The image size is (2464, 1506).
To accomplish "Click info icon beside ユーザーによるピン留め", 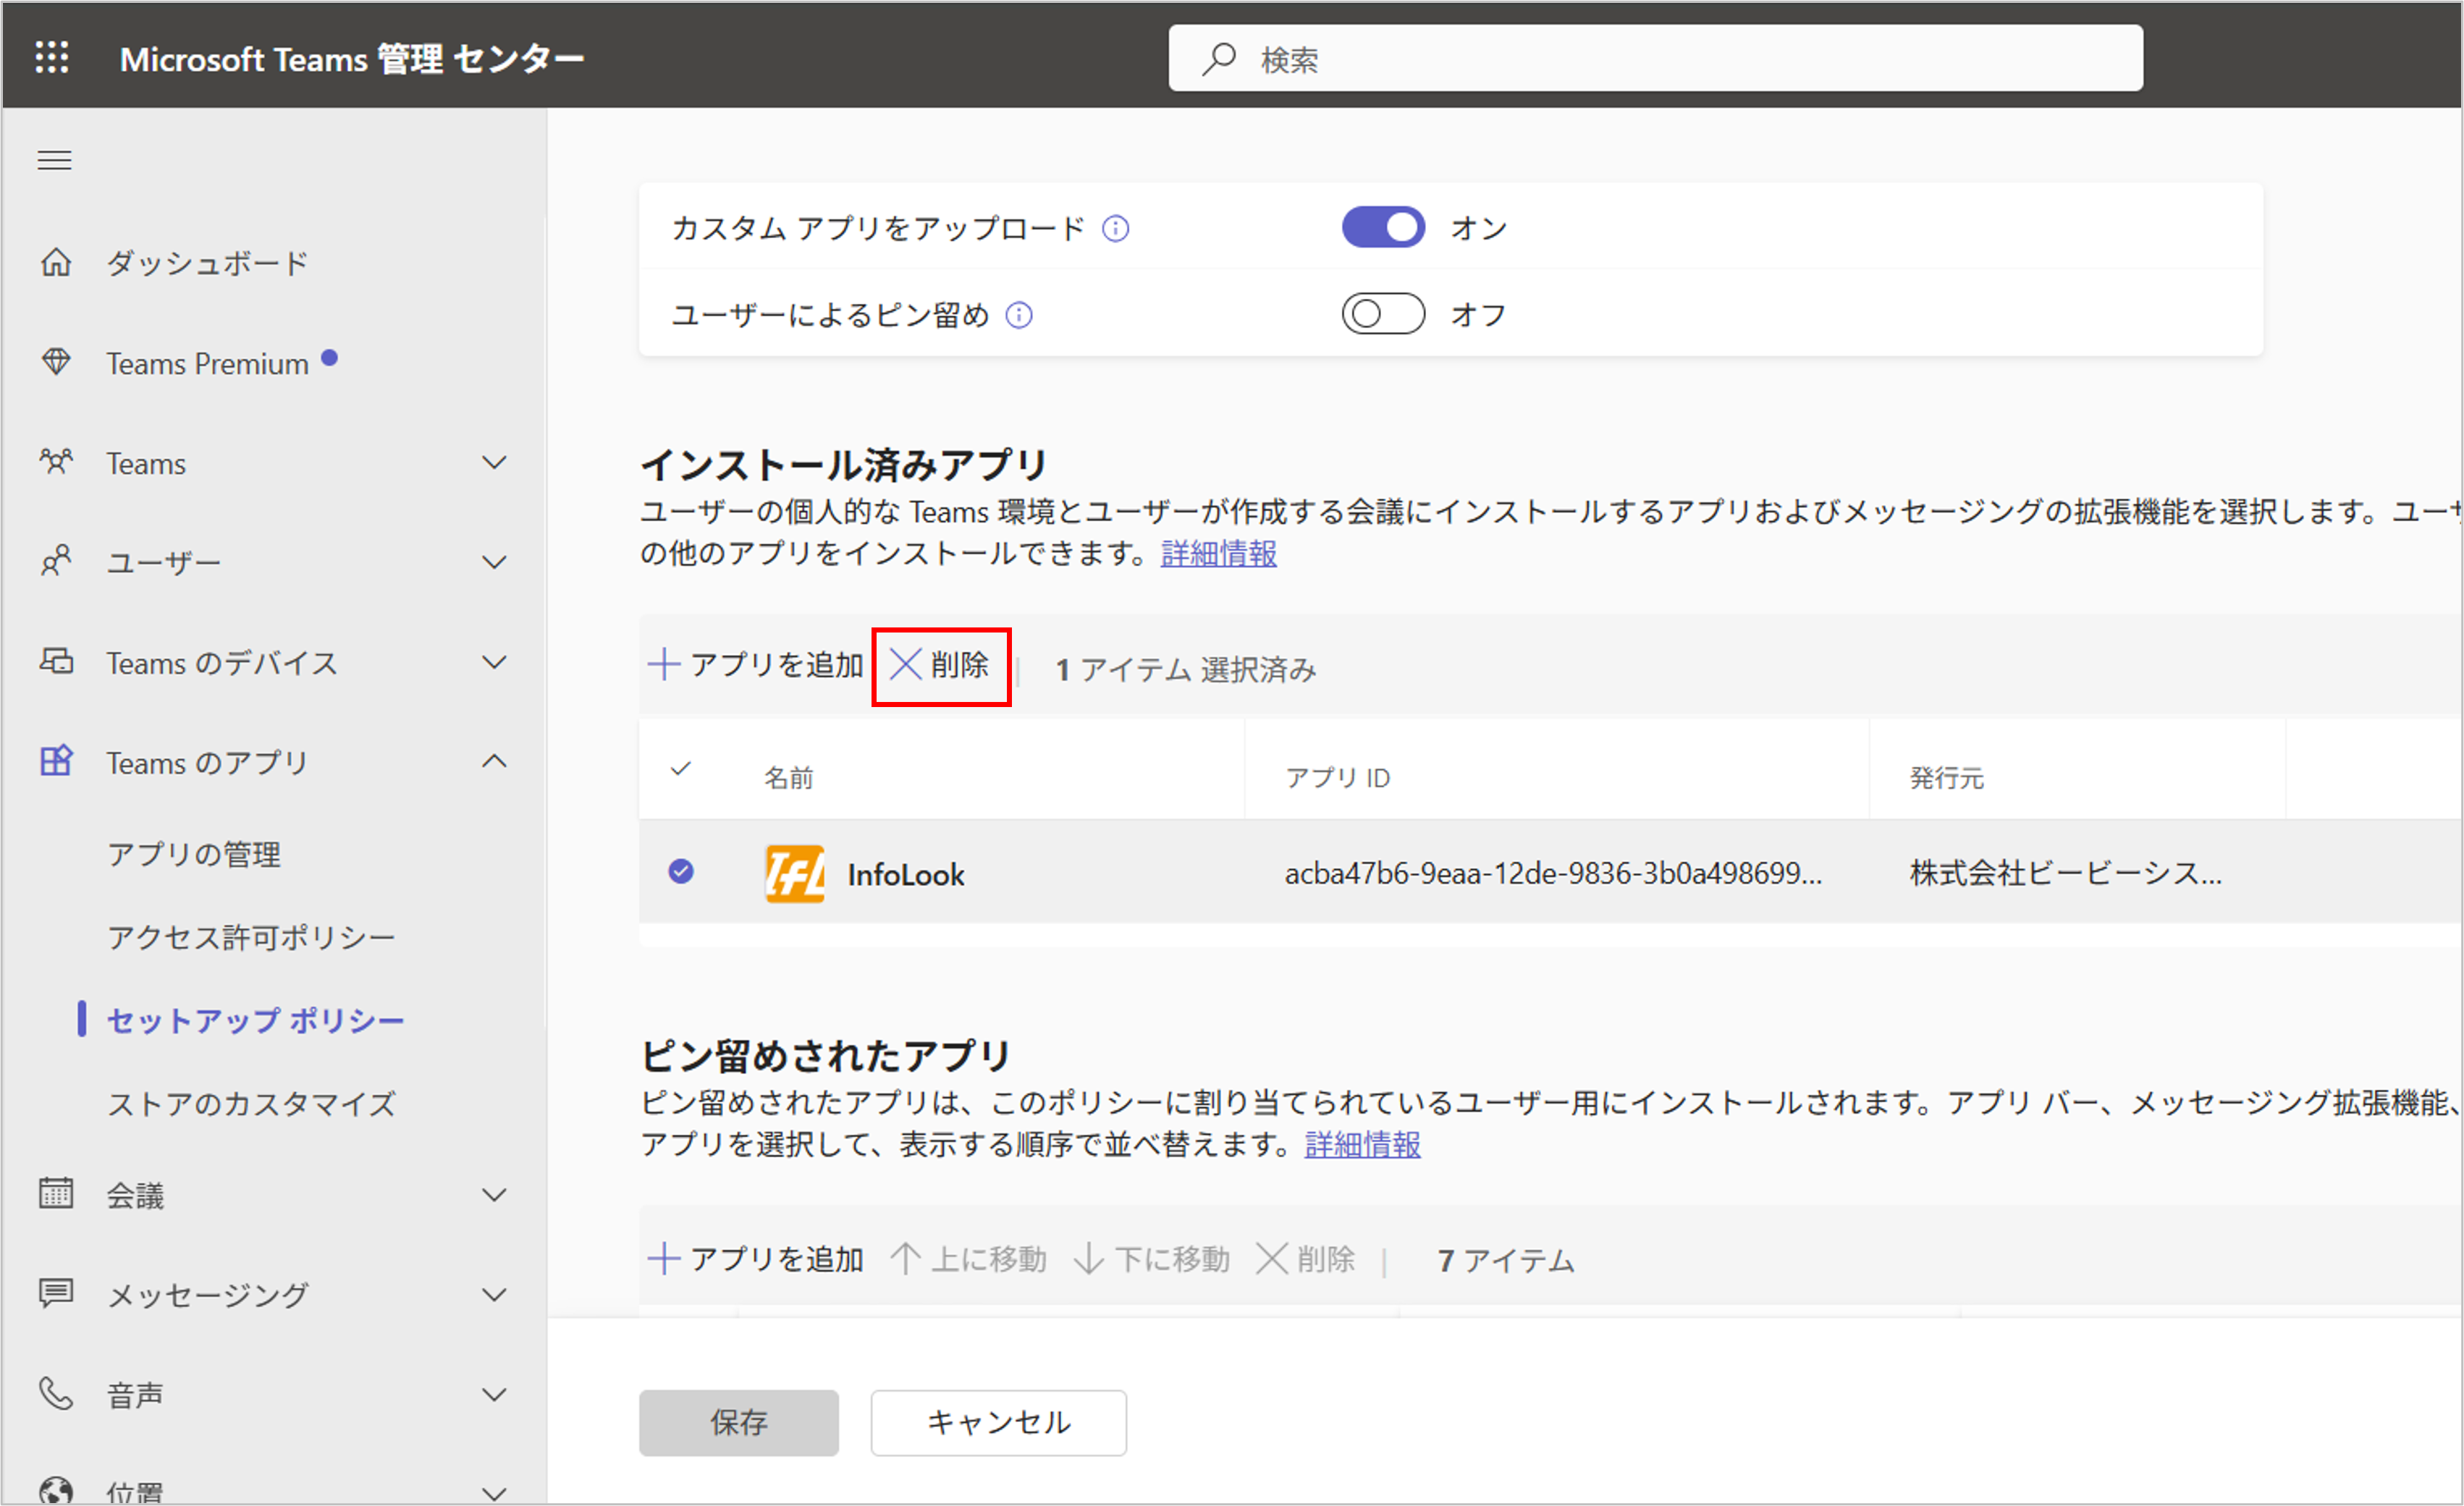I will click(1018, 316).
